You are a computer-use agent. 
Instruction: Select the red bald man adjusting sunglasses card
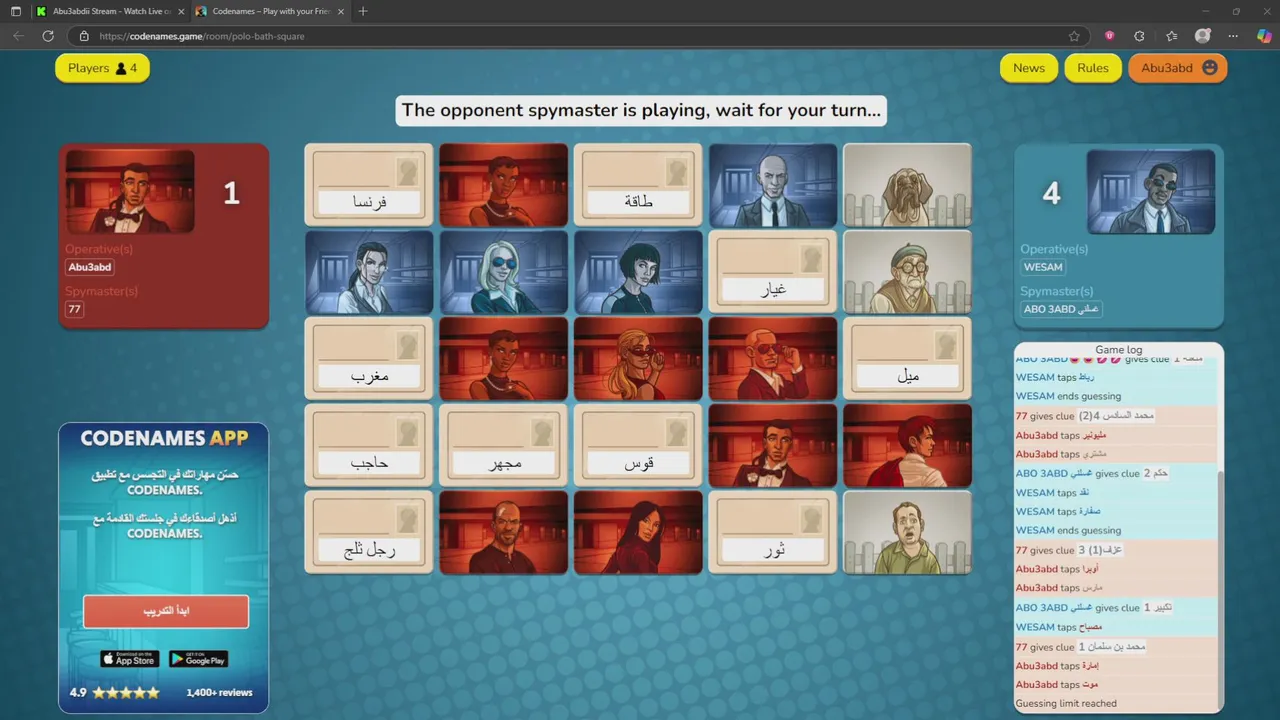click(773, 359)
